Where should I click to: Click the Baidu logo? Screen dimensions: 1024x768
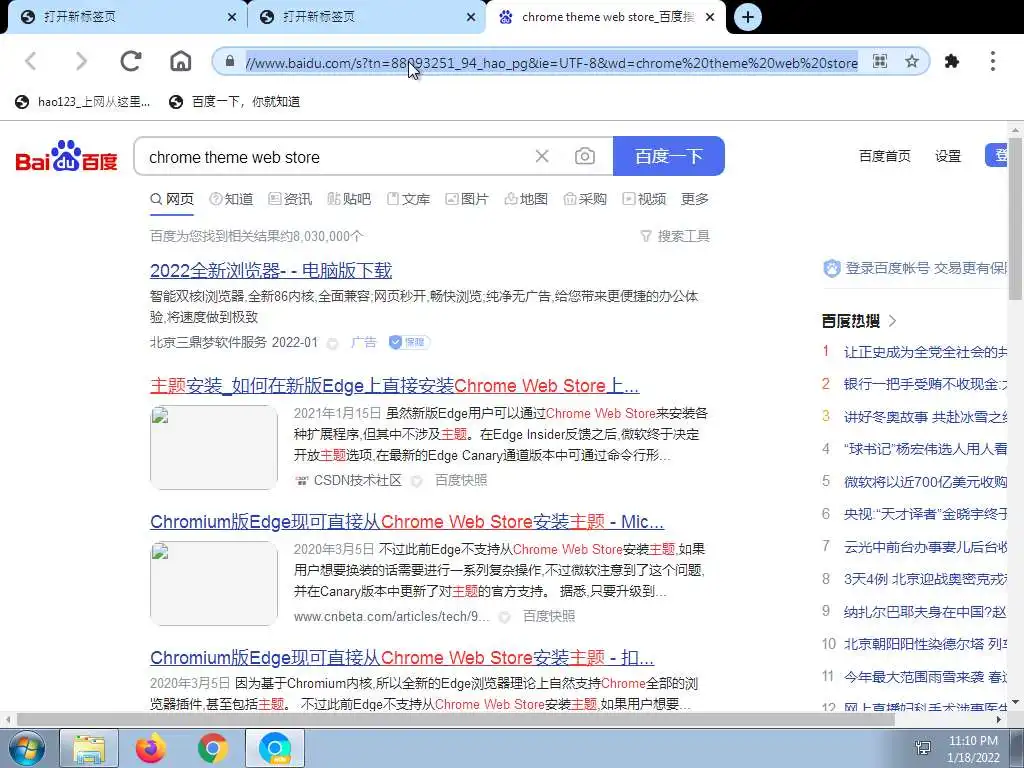[66, 156]
